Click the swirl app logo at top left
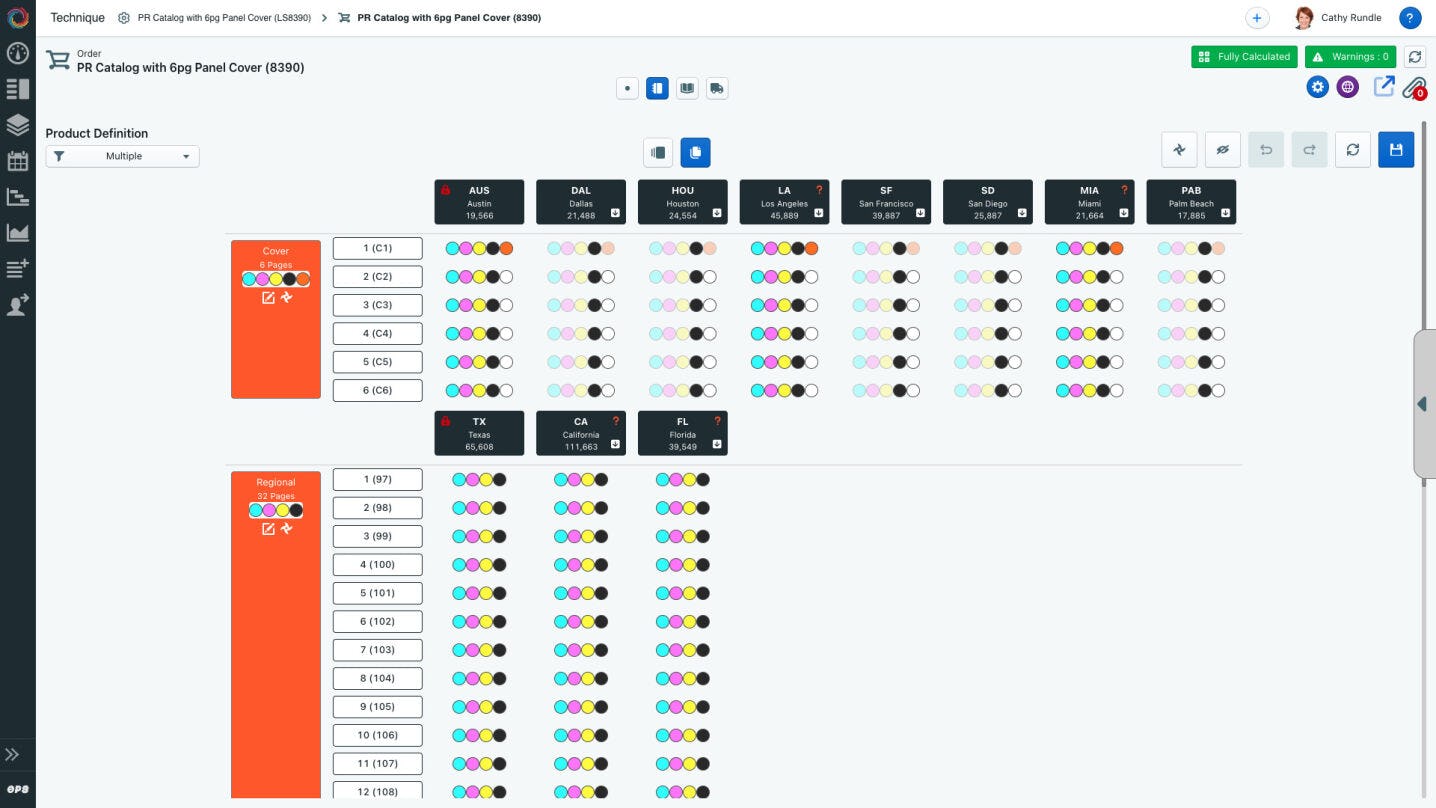 pos(17,17)
